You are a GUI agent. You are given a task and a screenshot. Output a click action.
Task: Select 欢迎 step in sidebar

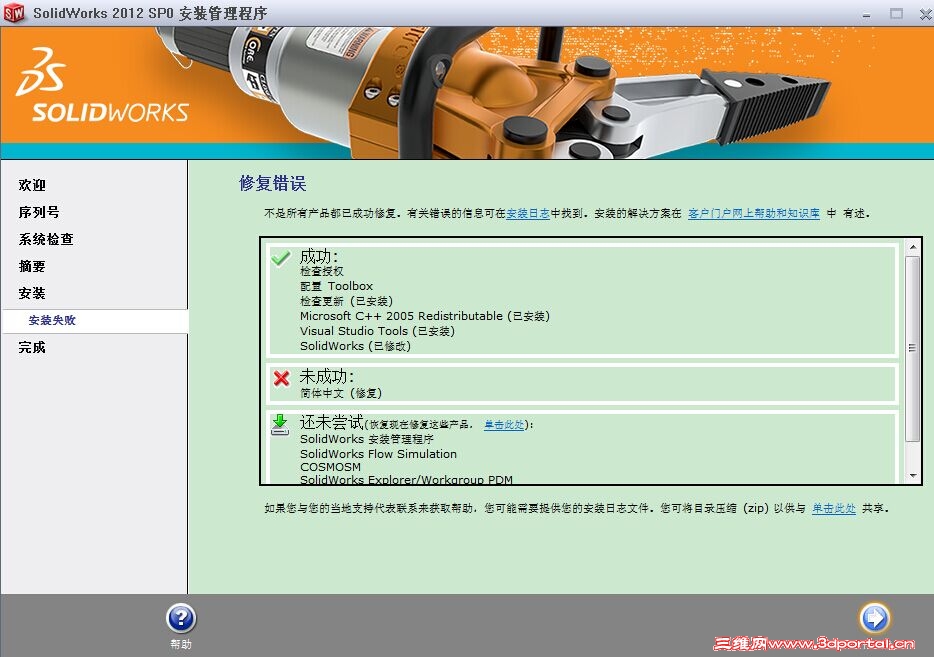click(x=32, y=185)
